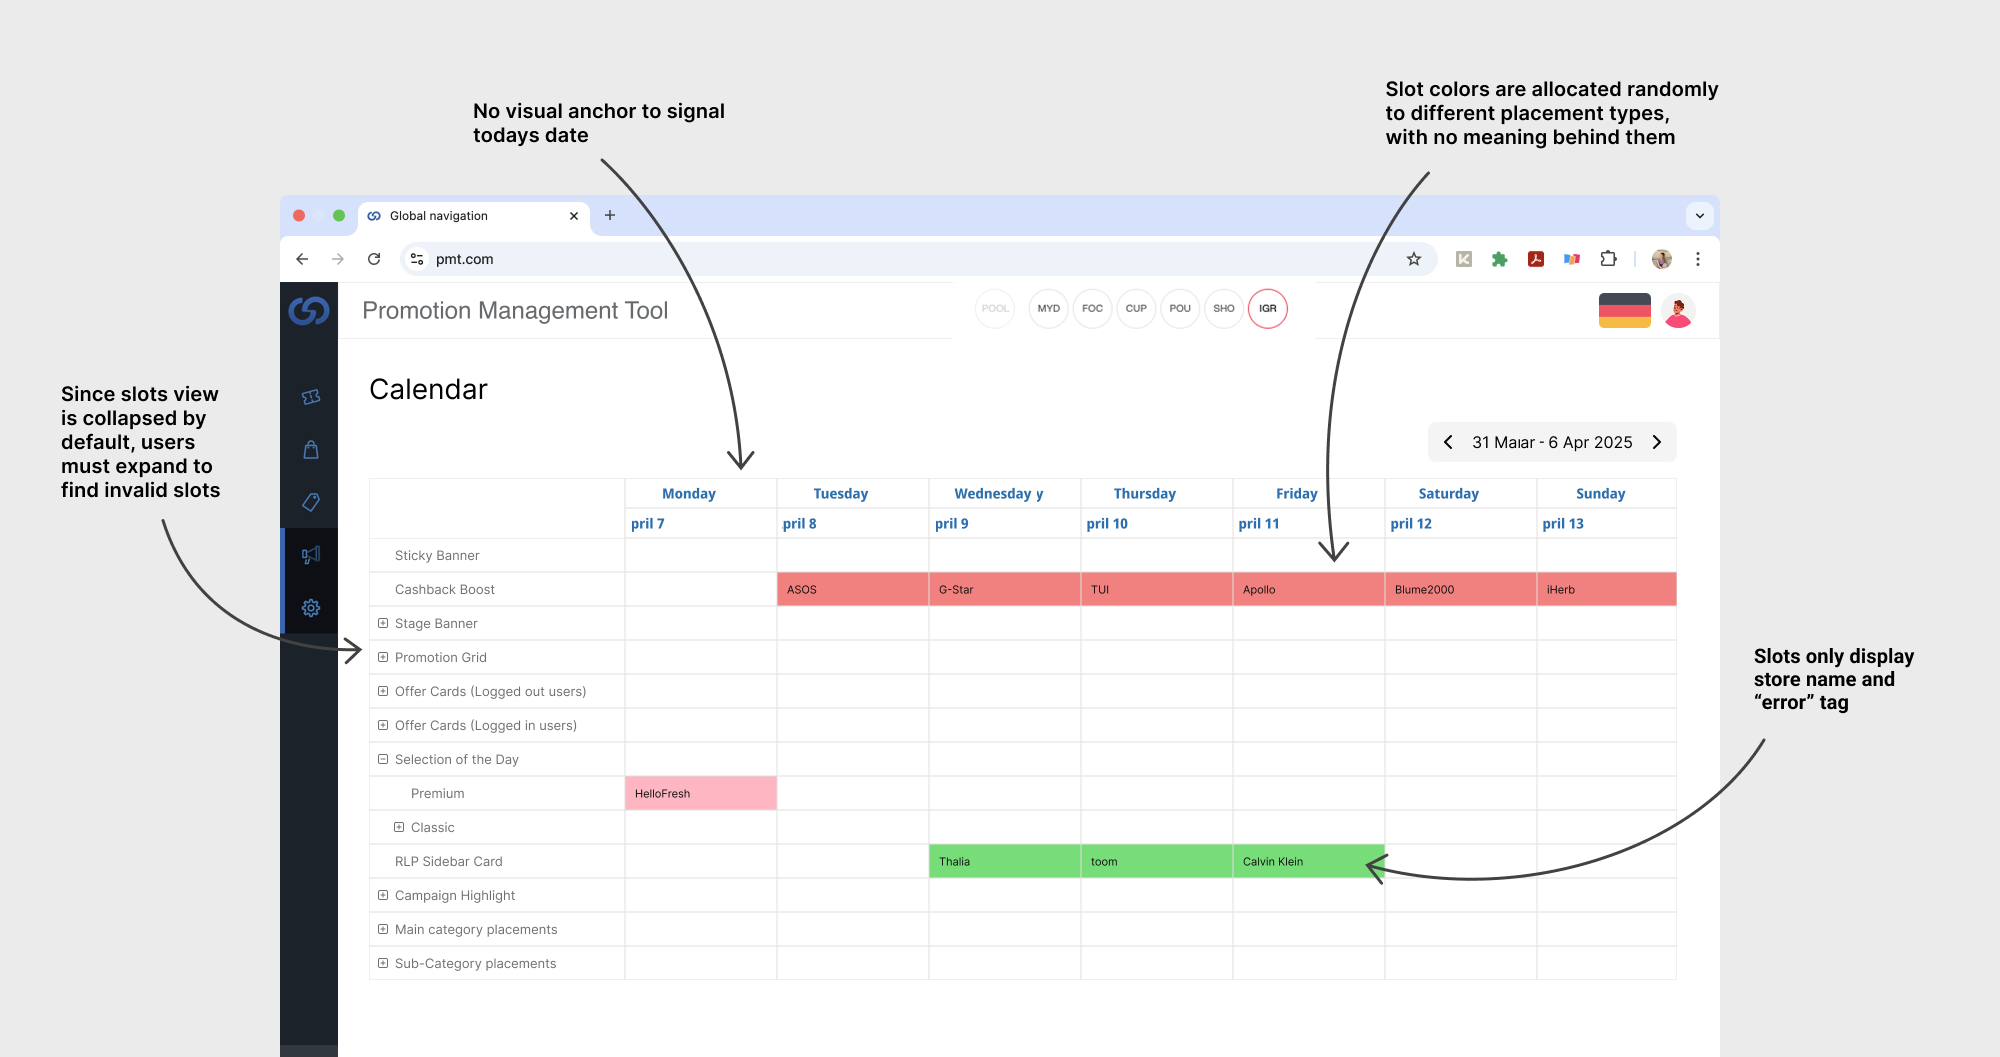The width and height of the screenshot is (2000, 1057).
Task: Select the MYD portal chip
Action: click(1049, 309)
